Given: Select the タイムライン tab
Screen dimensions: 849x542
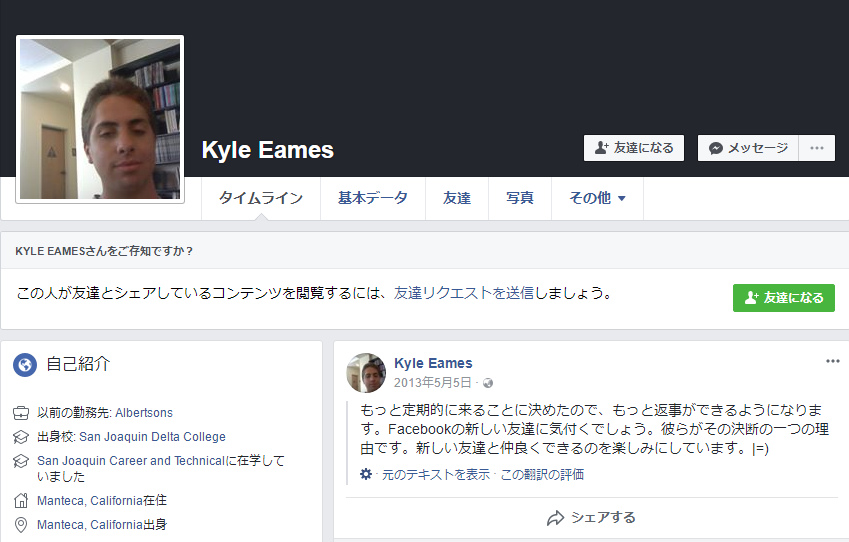Looking at the screenshot, I should click(x=261, y=198).
